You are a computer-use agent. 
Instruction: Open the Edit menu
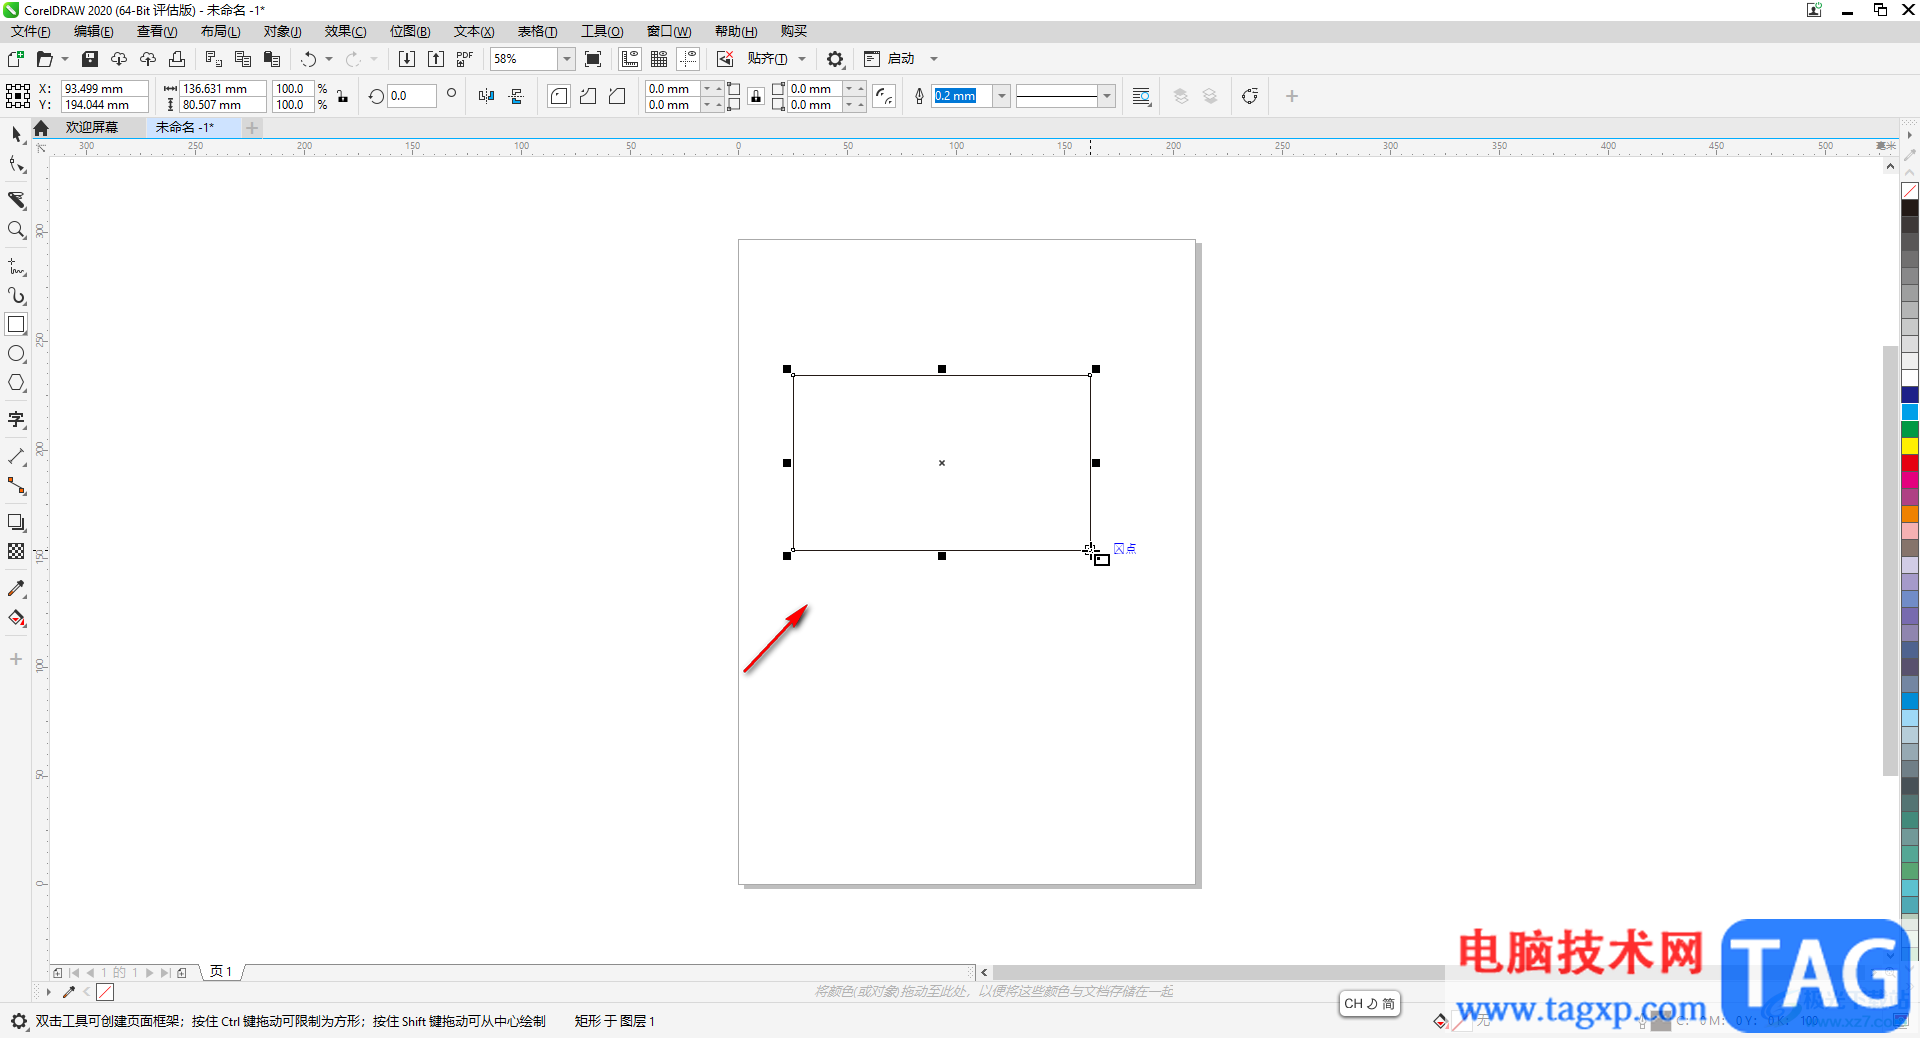point(93,32)
